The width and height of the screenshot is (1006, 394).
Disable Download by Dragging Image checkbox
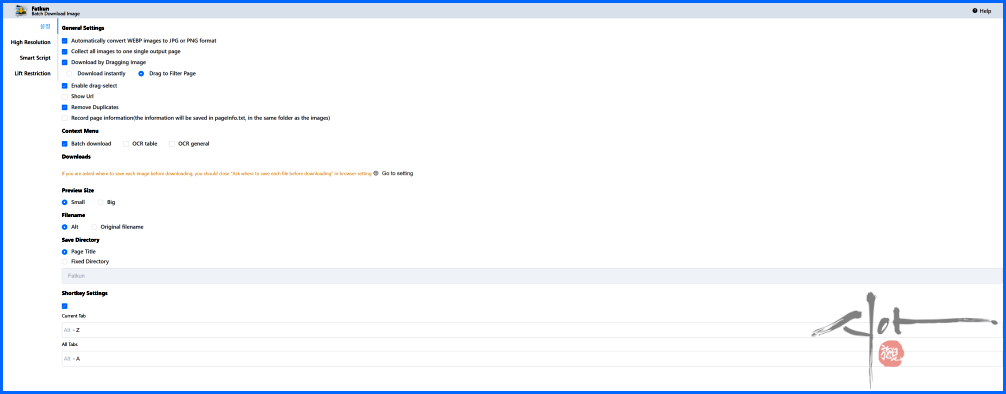coord(64,62)
